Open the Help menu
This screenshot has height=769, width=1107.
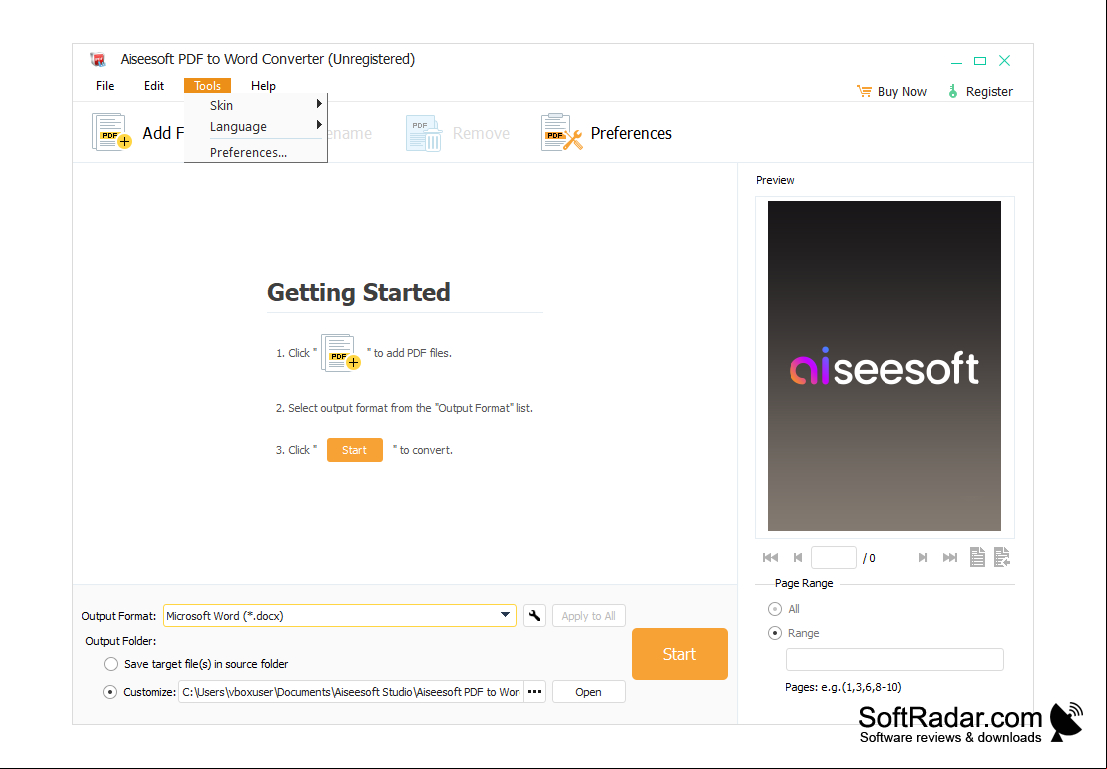click(263, 85)
